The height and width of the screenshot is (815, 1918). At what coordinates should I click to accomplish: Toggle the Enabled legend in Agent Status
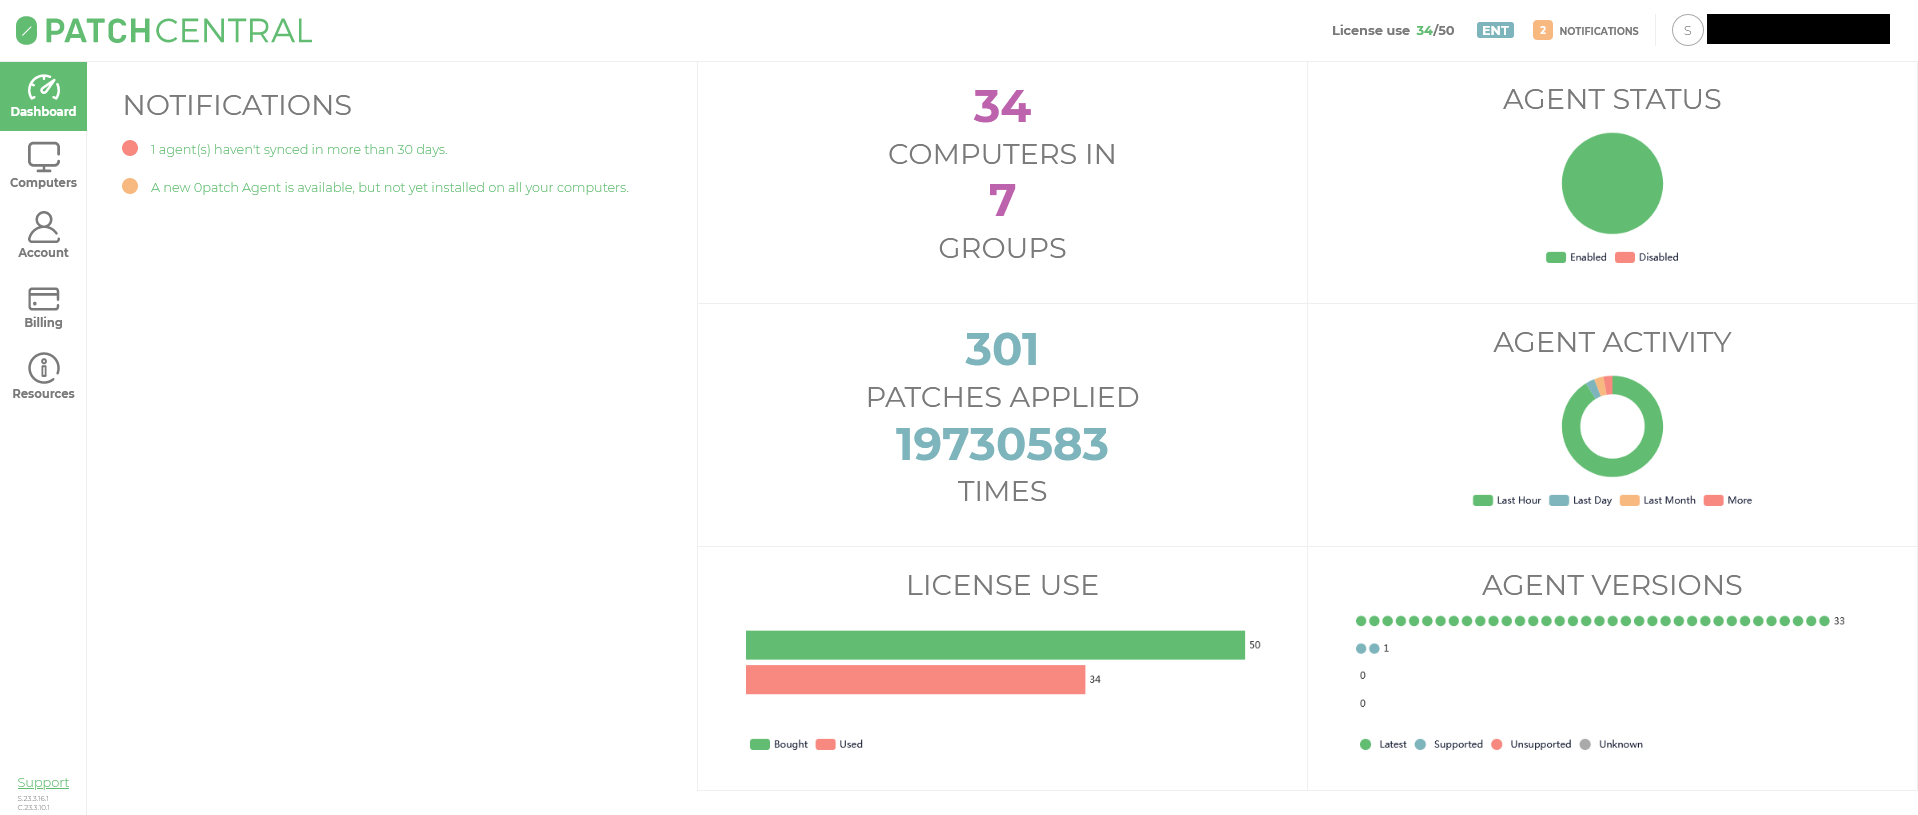tap(1576, 257)
